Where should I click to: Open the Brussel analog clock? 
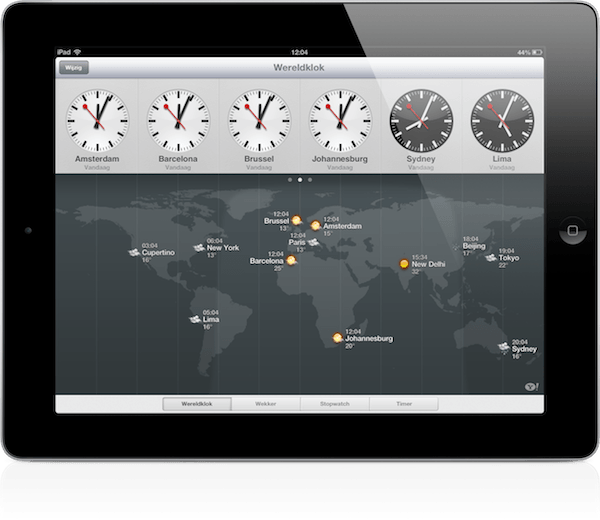click(x=259, y=121)
